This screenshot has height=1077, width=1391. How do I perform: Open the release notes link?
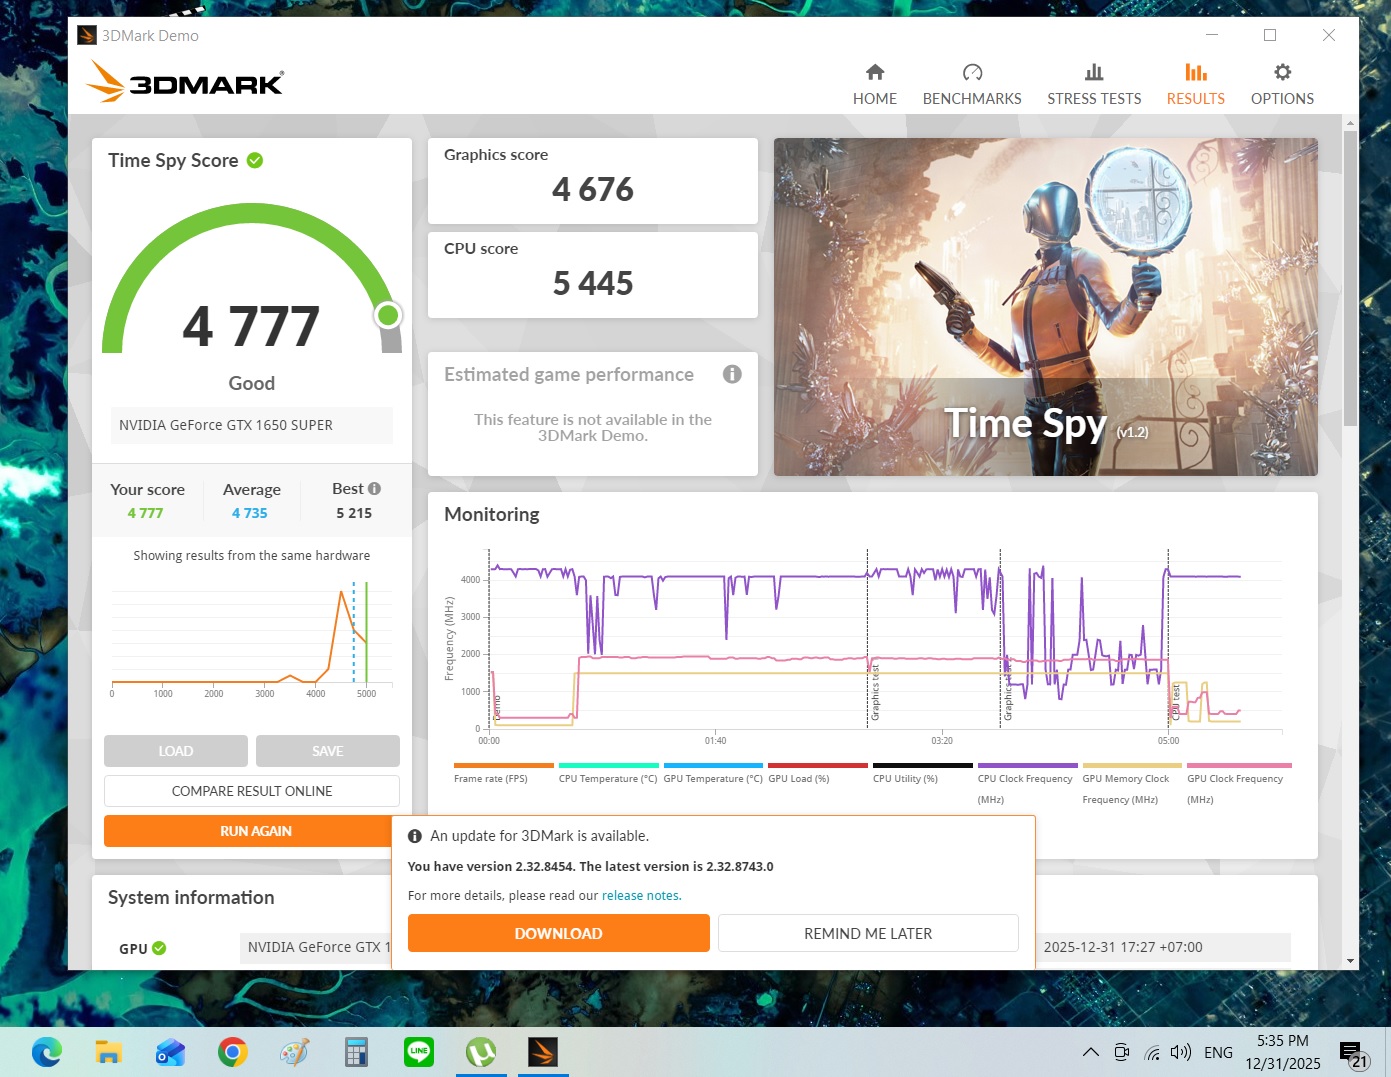[641, 896]
